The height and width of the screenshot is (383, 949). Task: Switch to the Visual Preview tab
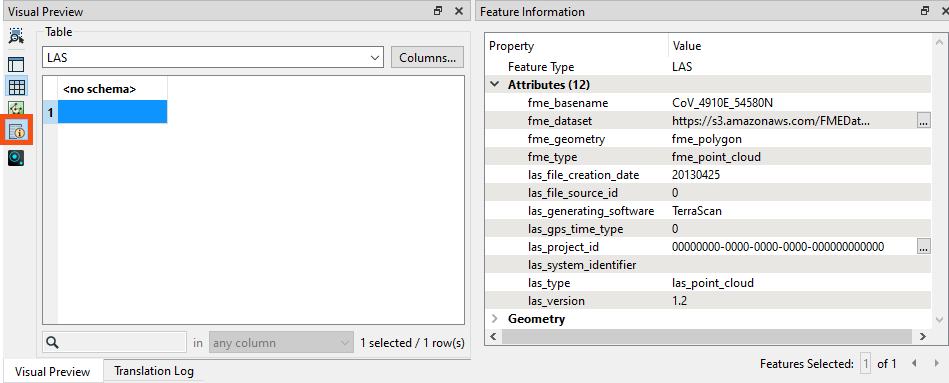click(x=53, y=372)
